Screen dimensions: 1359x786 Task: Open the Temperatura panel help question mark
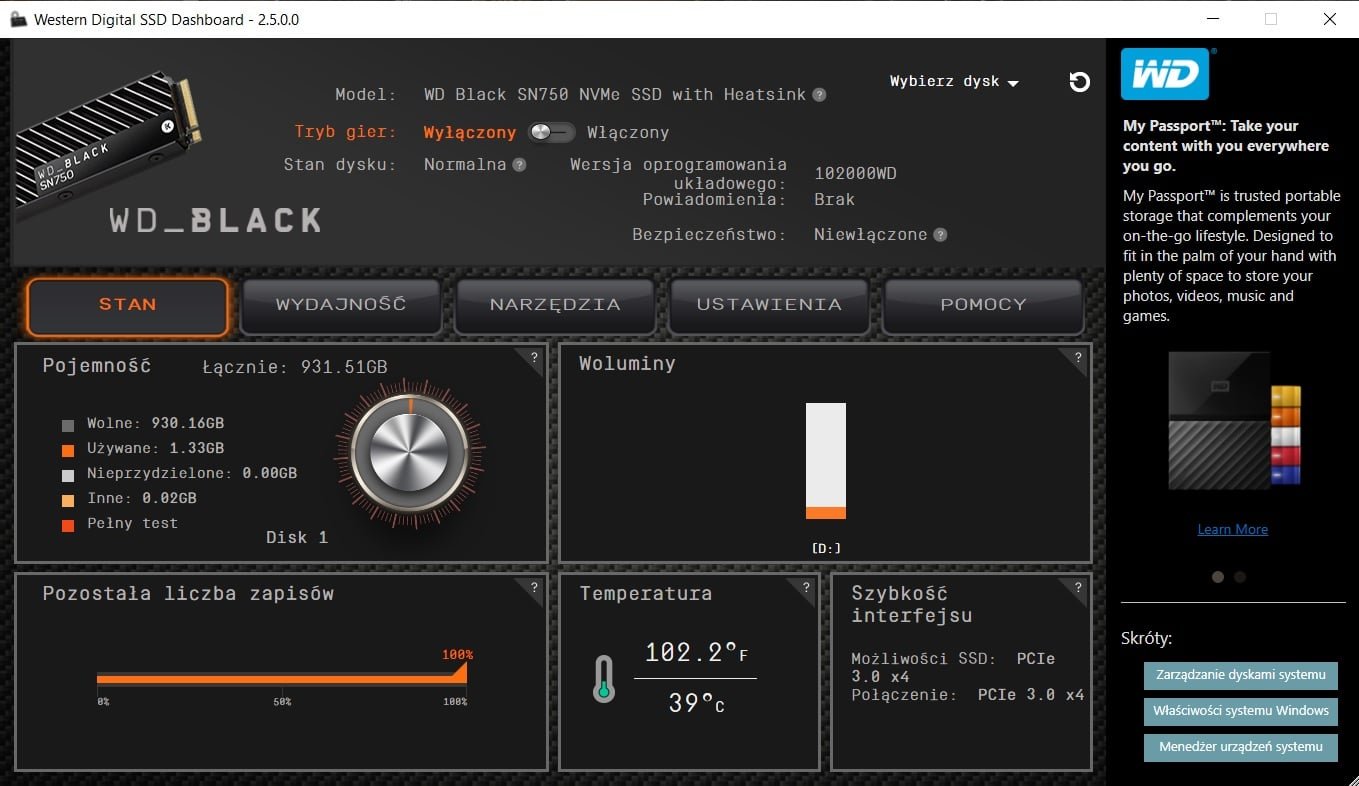[806, 587]
